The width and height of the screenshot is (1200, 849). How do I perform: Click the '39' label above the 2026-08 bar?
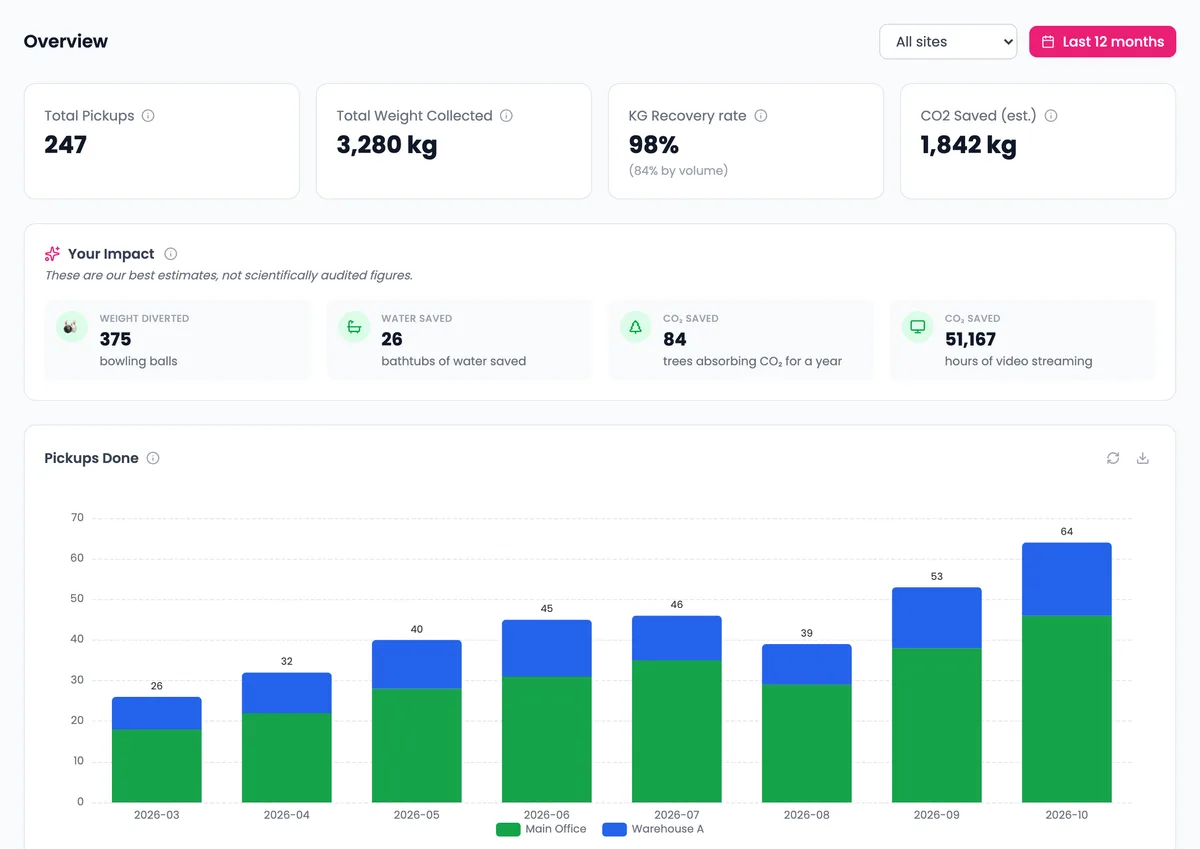coord(807,634)
